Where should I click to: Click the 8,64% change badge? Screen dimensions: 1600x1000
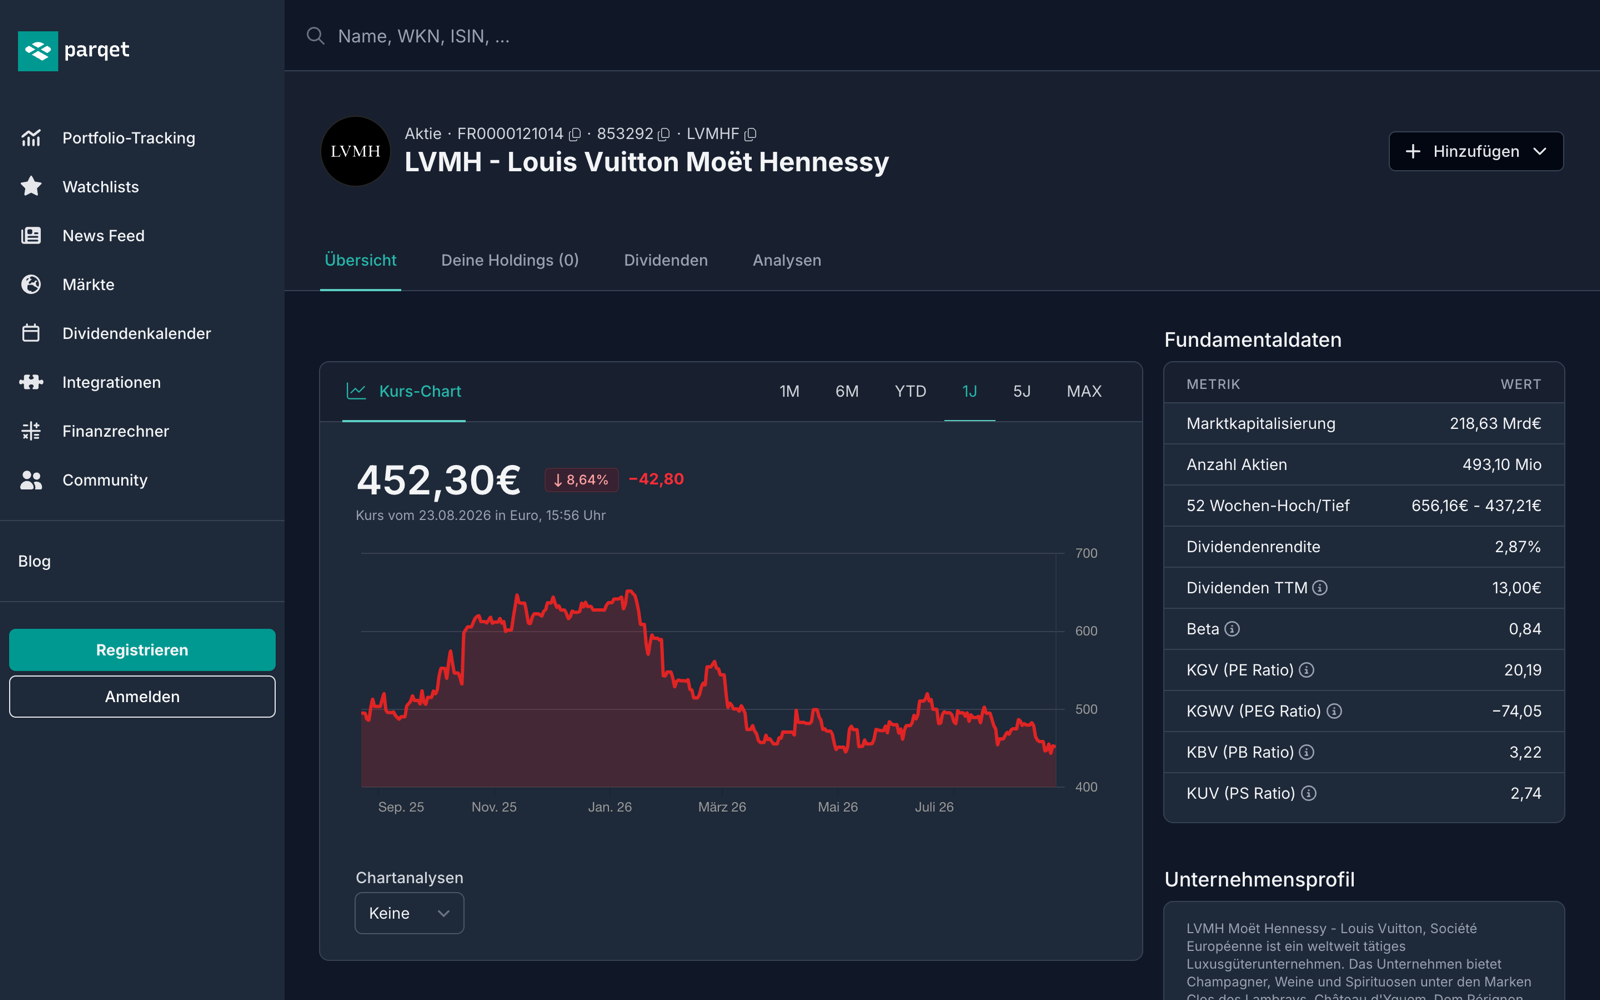coord(581,480)
